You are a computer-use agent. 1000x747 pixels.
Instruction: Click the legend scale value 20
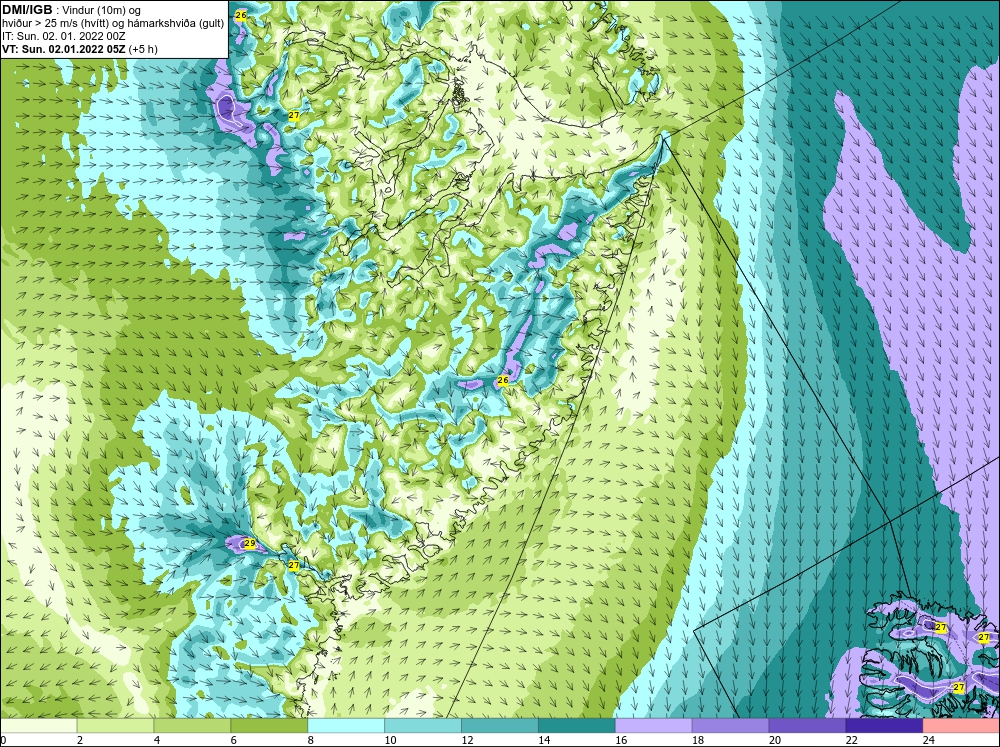pos(775,740)
